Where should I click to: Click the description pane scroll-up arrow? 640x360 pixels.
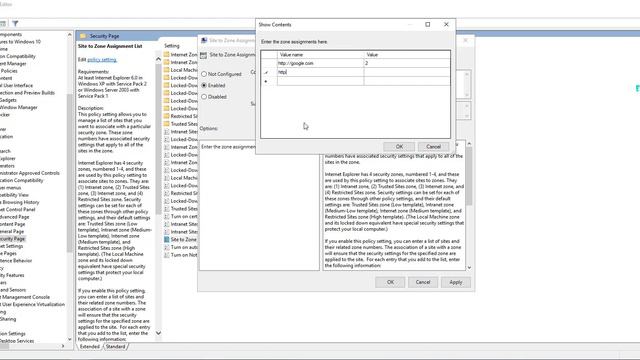pyautogui.click(x=158, y=59)
